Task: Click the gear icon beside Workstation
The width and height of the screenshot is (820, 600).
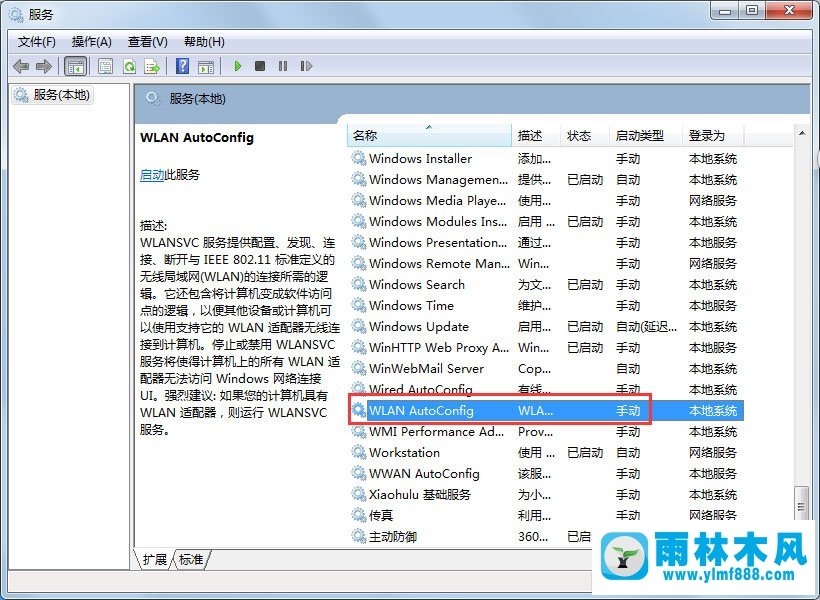Action: click(x=358, y=452)
